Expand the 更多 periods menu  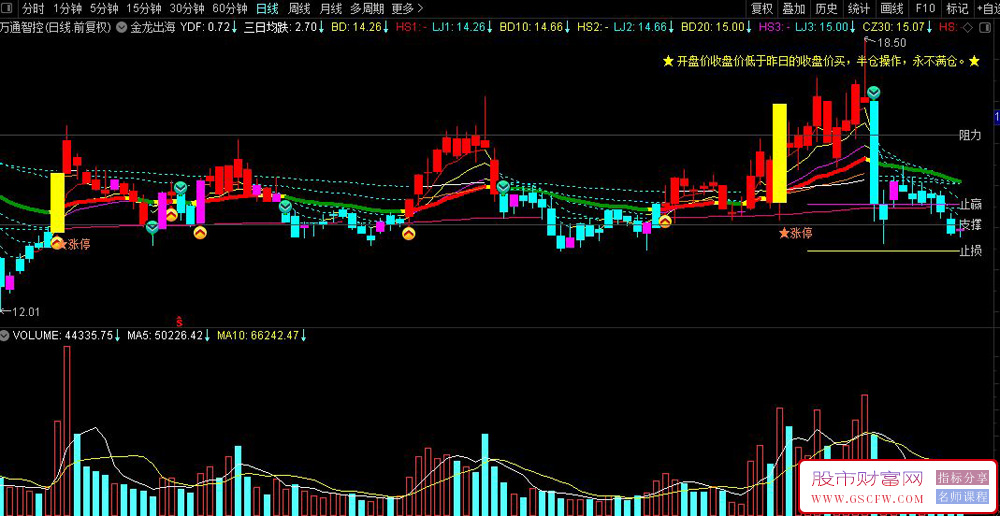point(407,8)
